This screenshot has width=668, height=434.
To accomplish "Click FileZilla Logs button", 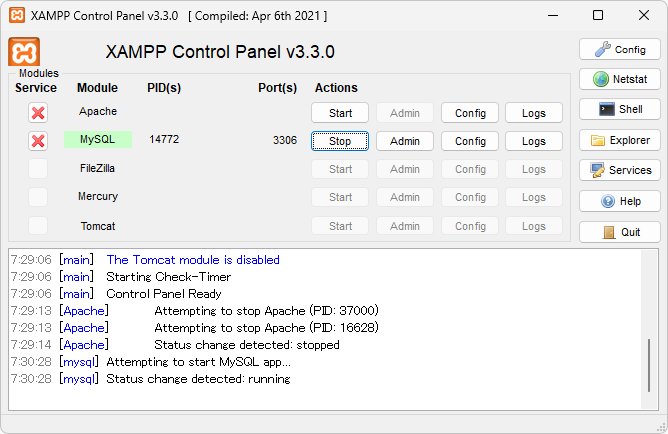I will click(534, 169).
